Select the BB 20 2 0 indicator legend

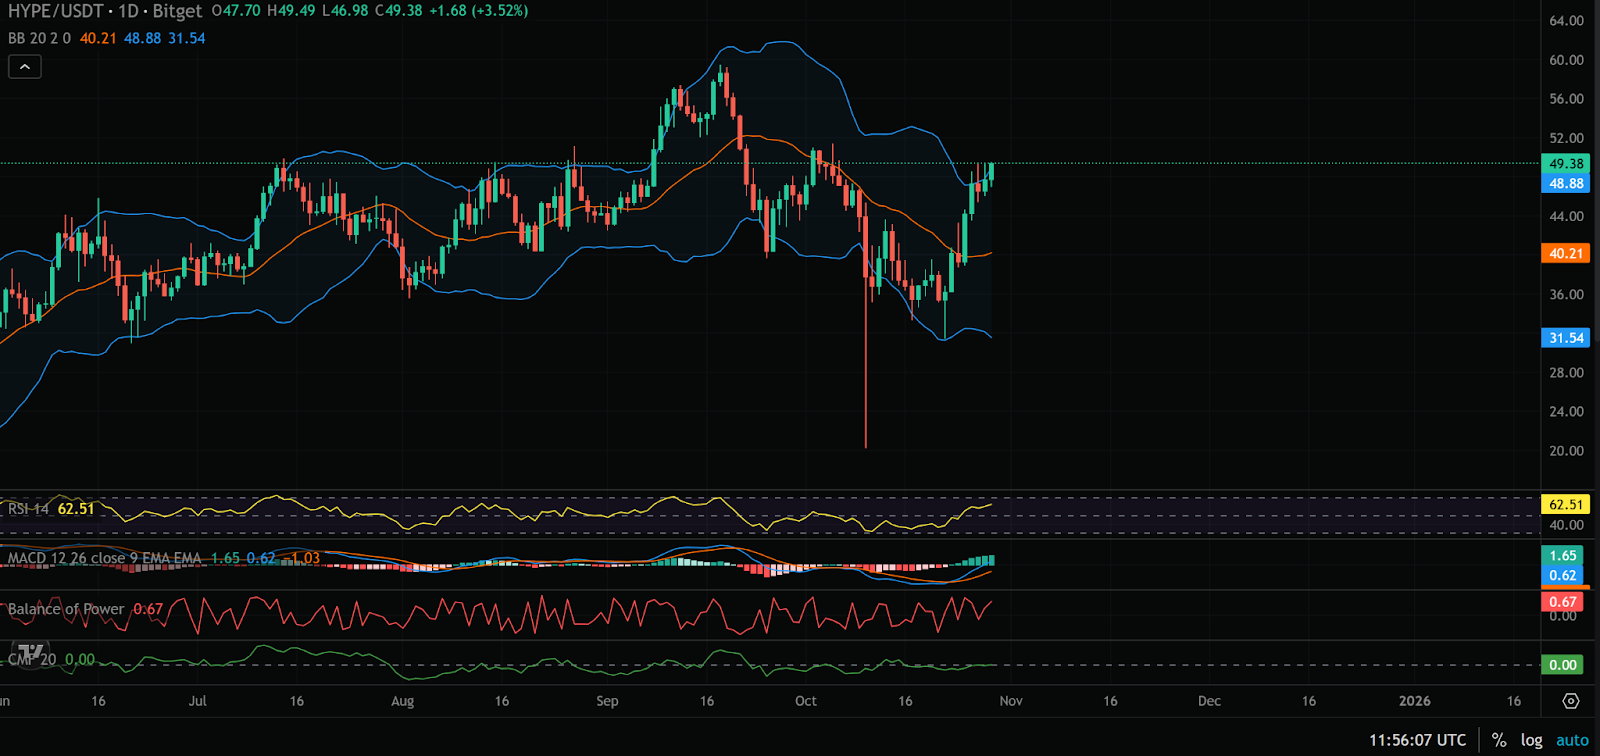pos(40,38)
